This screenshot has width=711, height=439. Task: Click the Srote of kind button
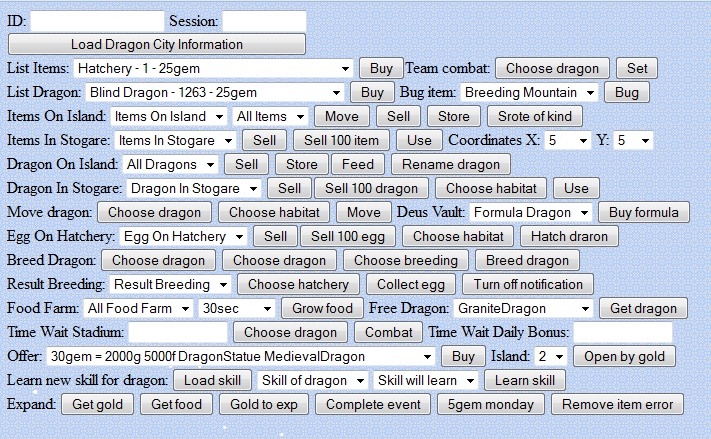click(x=535, y=117)
